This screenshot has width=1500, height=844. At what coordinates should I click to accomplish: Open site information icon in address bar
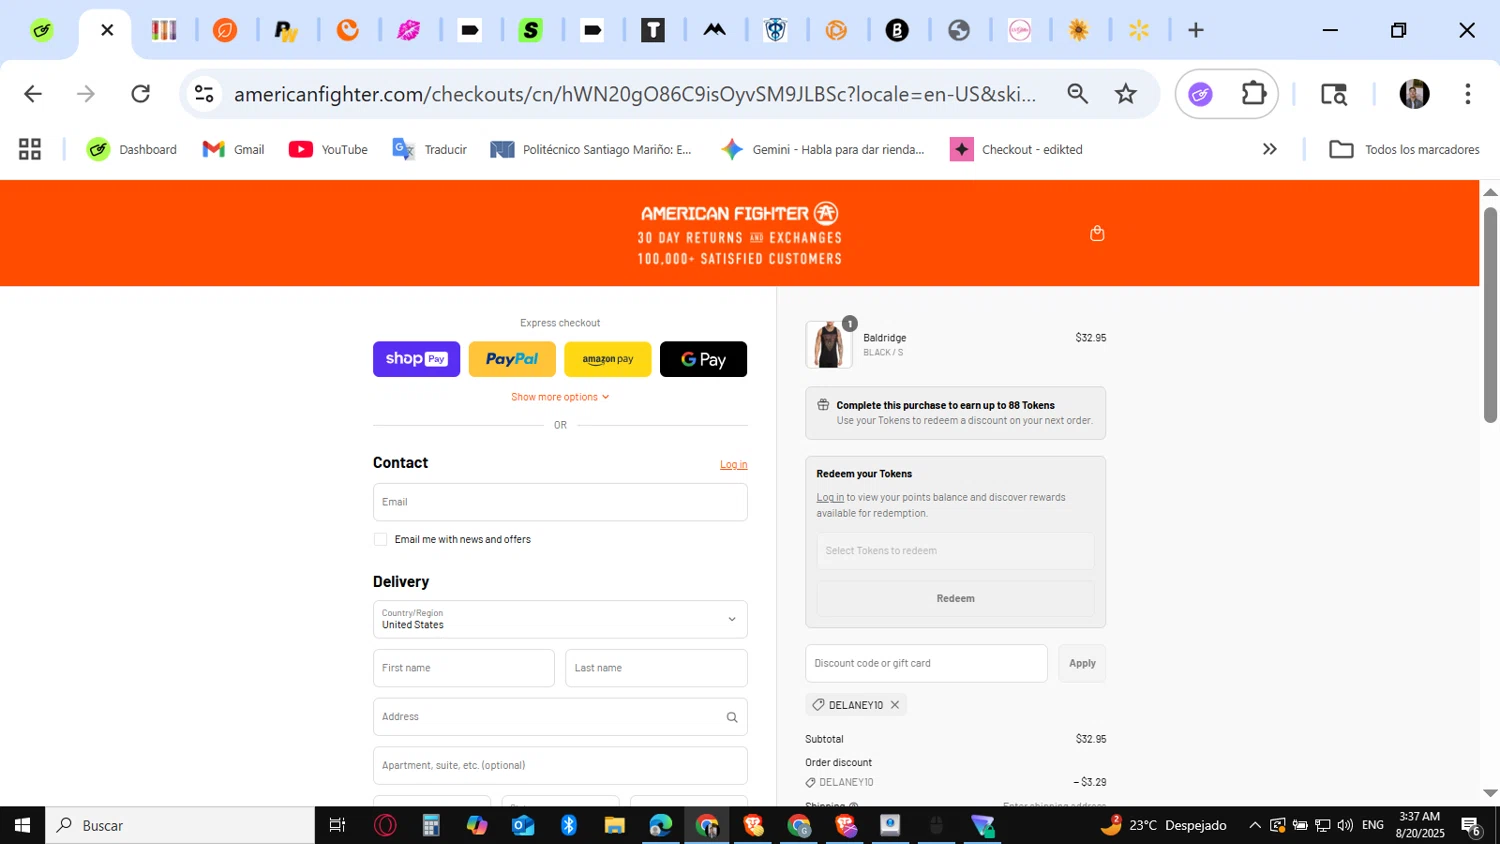(204, 94)
